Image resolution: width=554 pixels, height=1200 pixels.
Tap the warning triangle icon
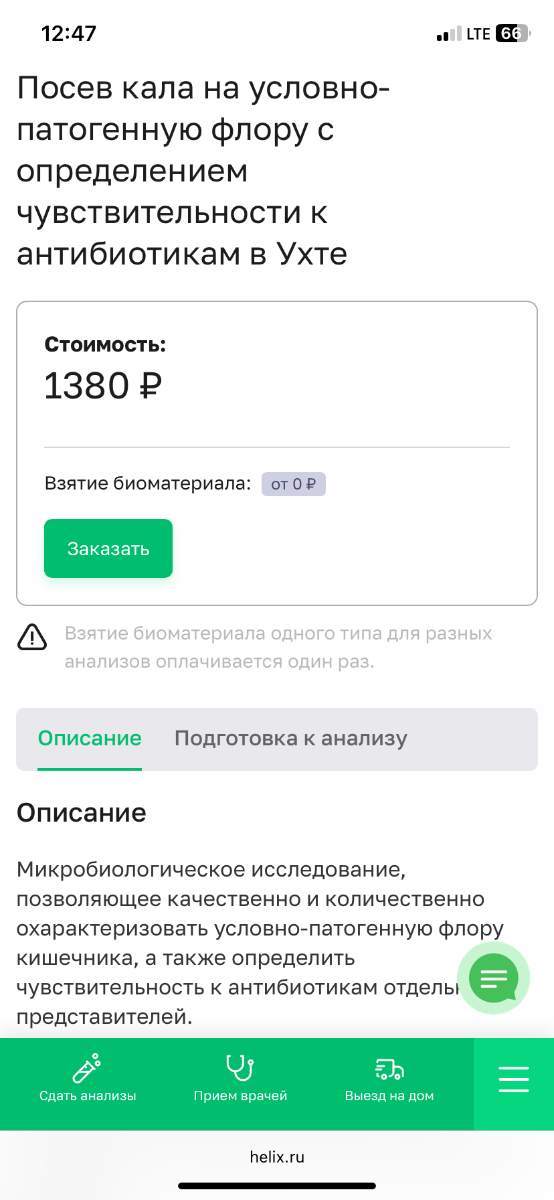point(33,636)
